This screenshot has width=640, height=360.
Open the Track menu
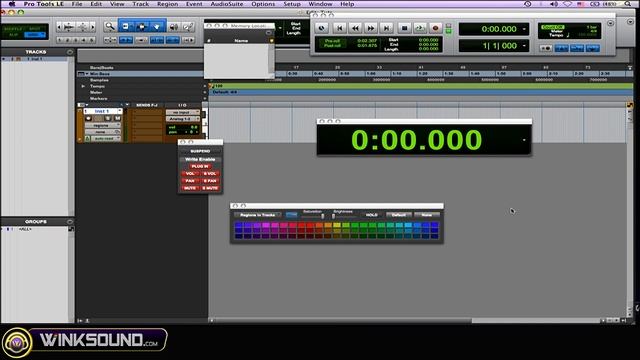[x=140, y=4]
